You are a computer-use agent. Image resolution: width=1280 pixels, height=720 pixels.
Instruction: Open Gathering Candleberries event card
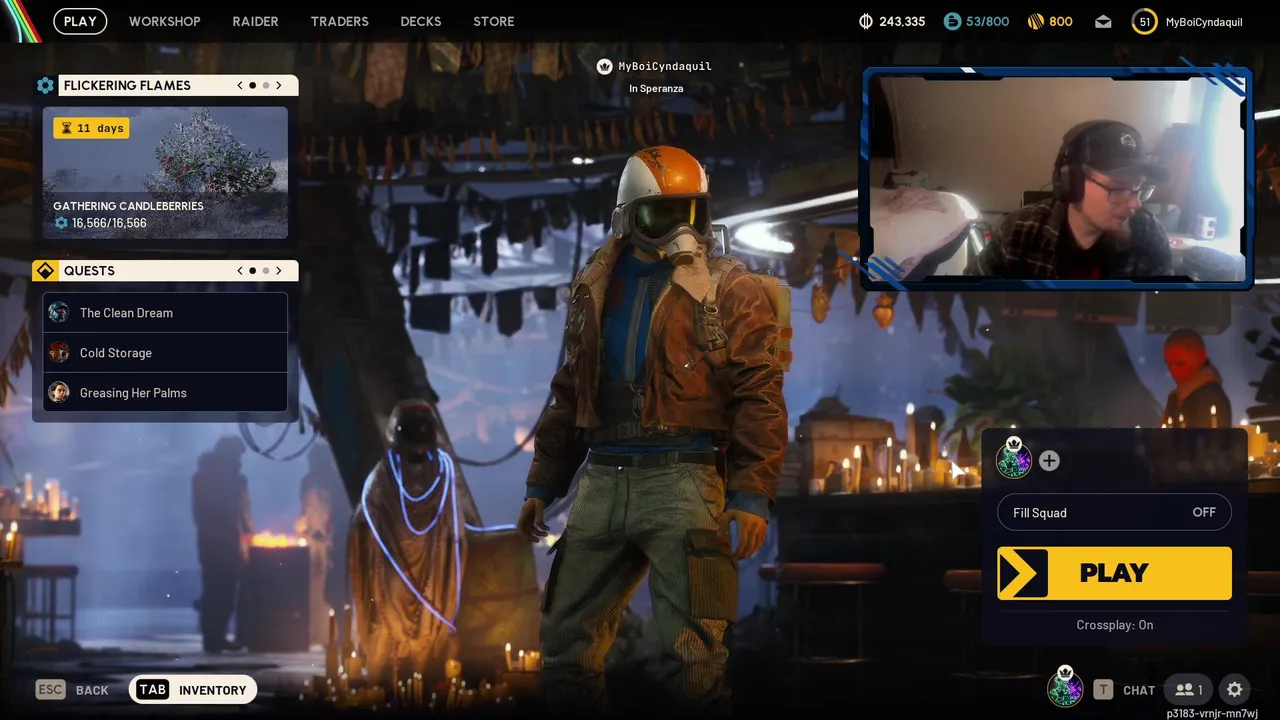coord(165,173)
